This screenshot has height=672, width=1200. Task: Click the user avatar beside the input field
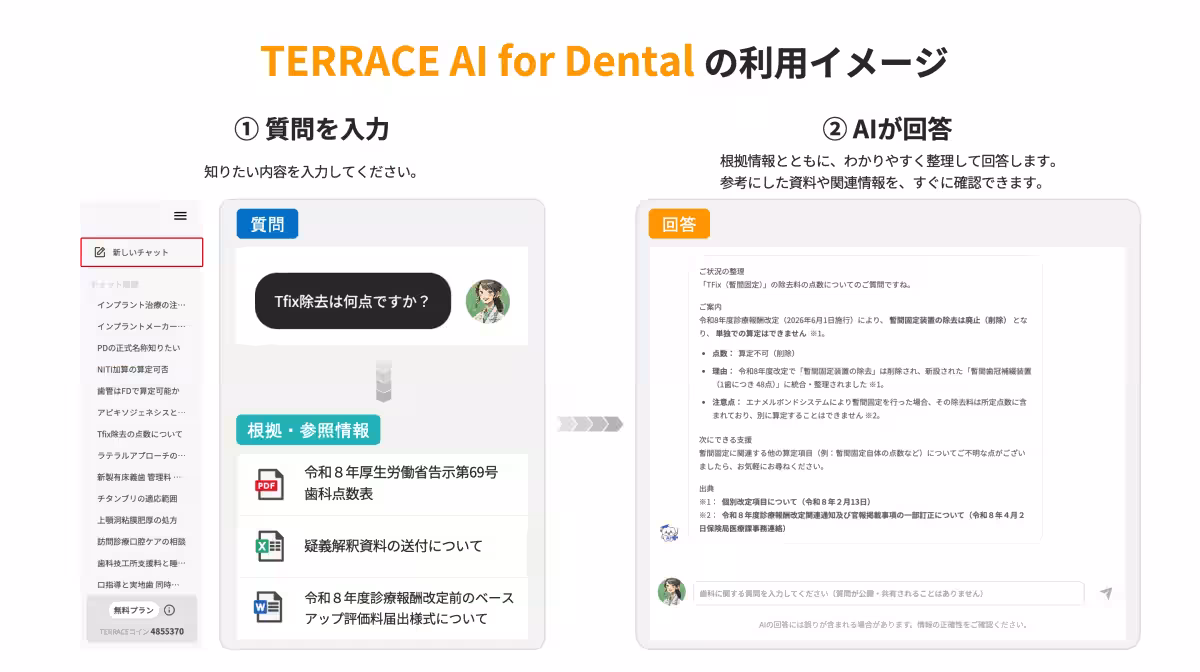[x=671, y=592]
